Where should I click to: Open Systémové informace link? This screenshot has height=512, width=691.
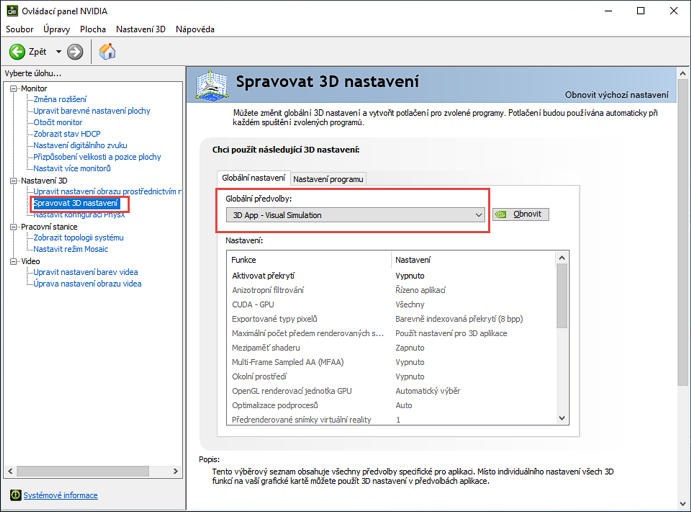pos(60,495)
